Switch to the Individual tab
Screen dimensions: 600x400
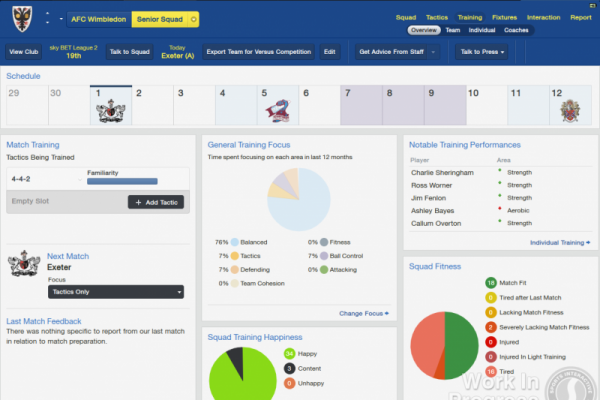[x=482, y=30]
